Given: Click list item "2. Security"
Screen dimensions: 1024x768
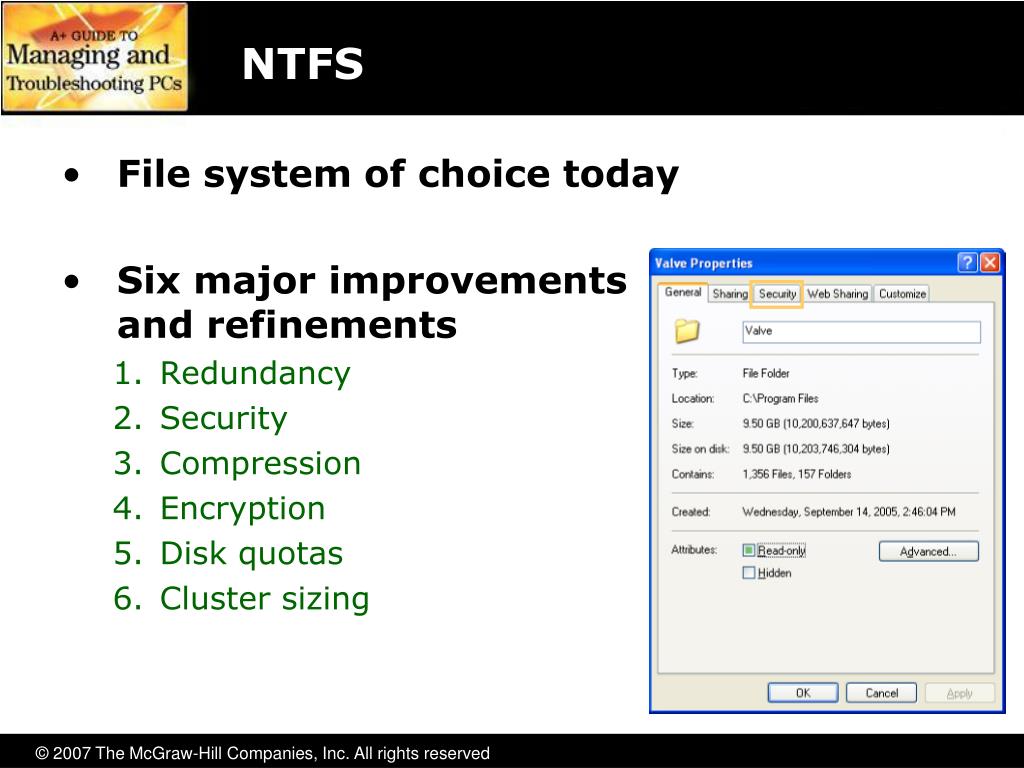Looking at the screenshot, I should pos(200,419).
